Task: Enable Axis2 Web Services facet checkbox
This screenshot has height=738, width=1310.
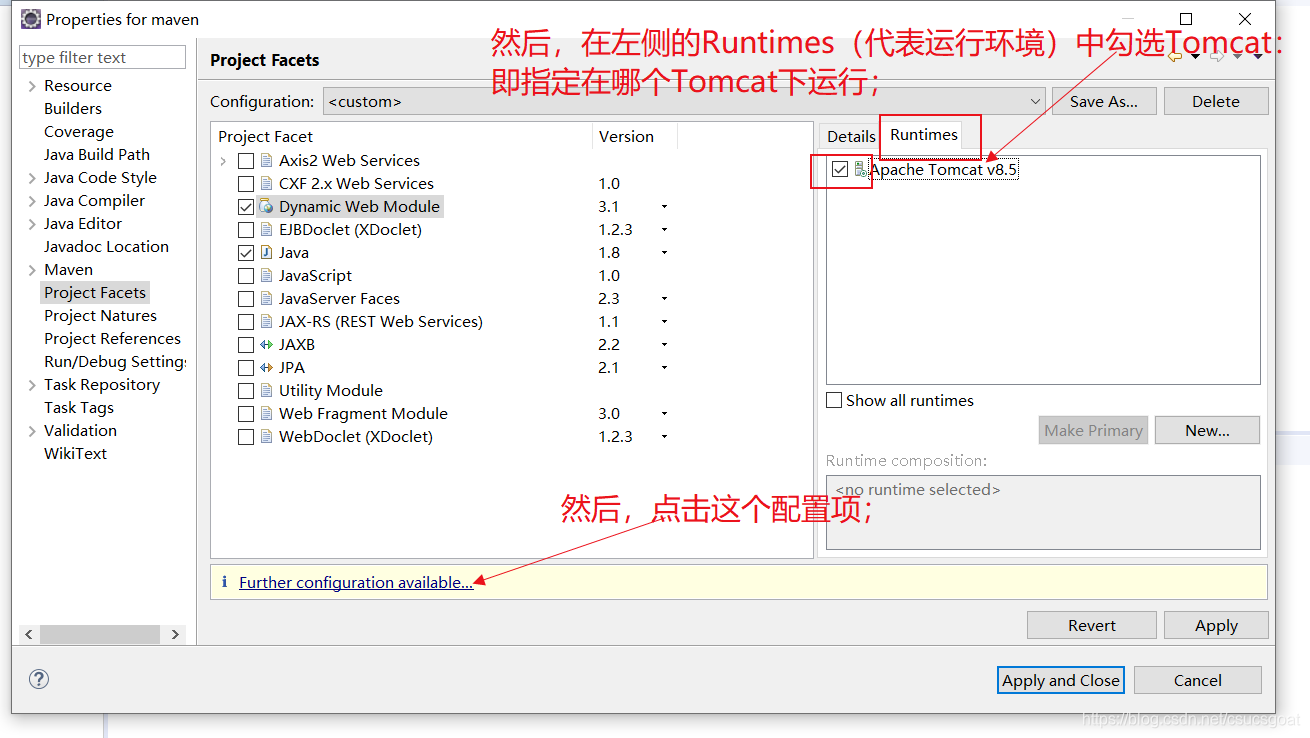Action: [x=246, y=161]
